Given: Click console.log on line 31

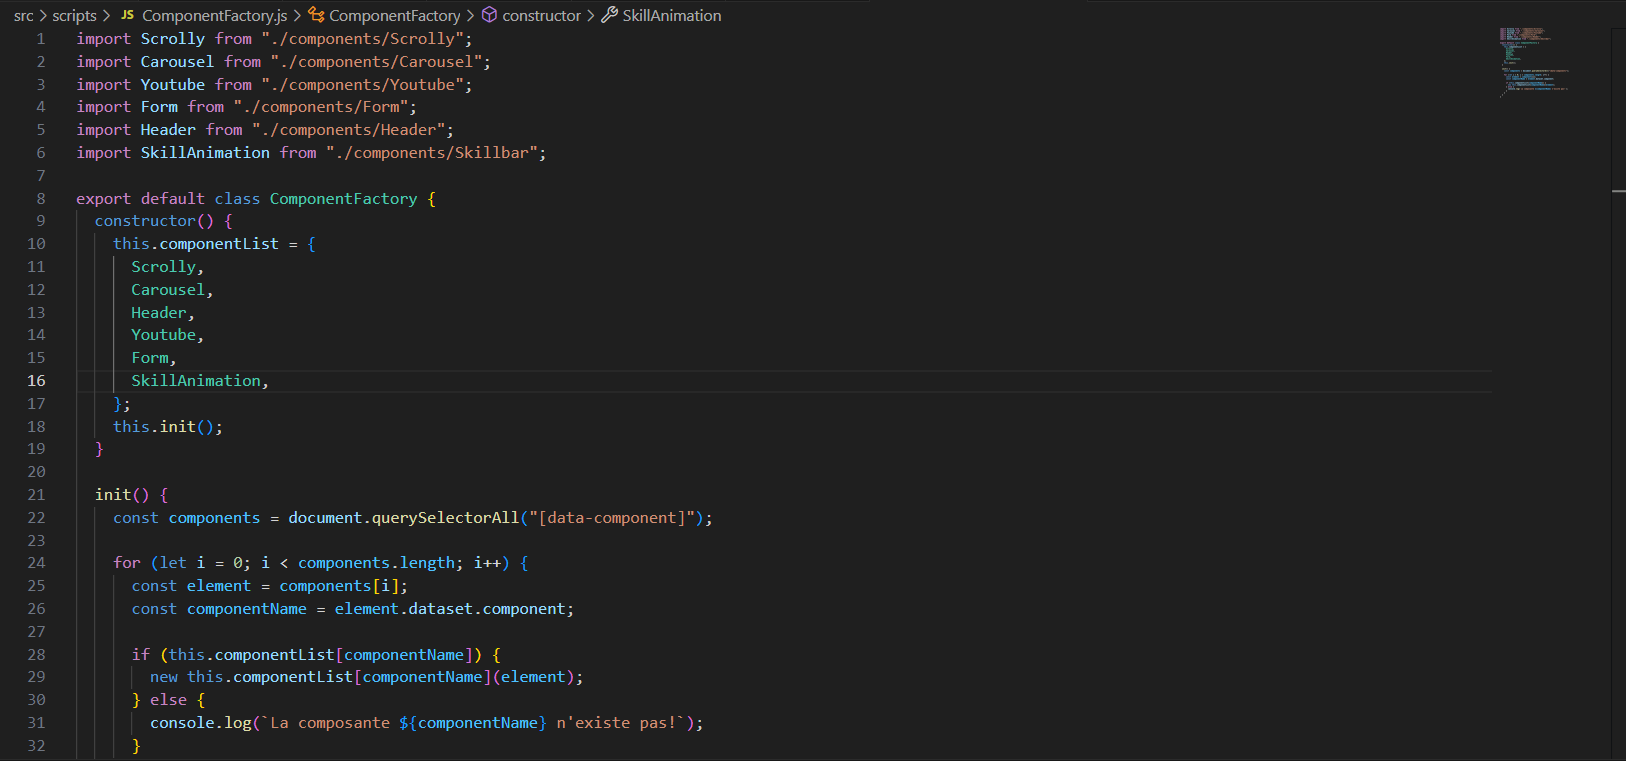Looking at the screenshot, I should (x=201, y=723).
